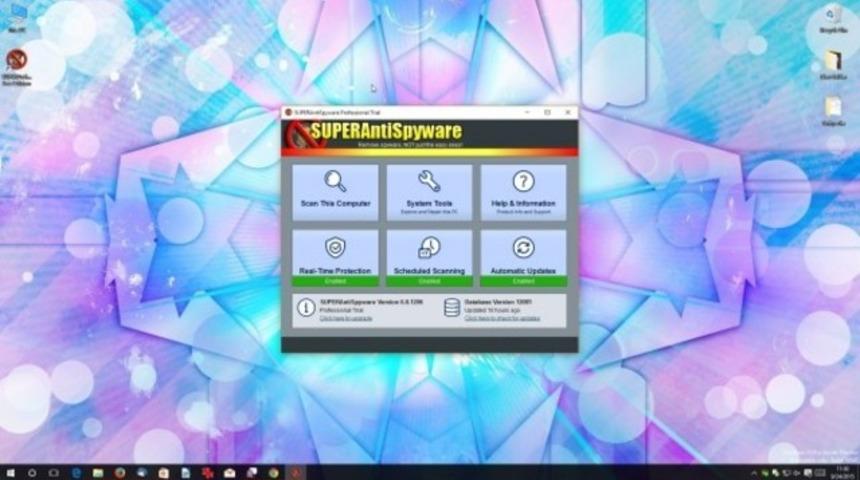This screenshot has width=860, height=480.
Task: Click the 'Click here to upgrade' link
Action: [346, 318]
